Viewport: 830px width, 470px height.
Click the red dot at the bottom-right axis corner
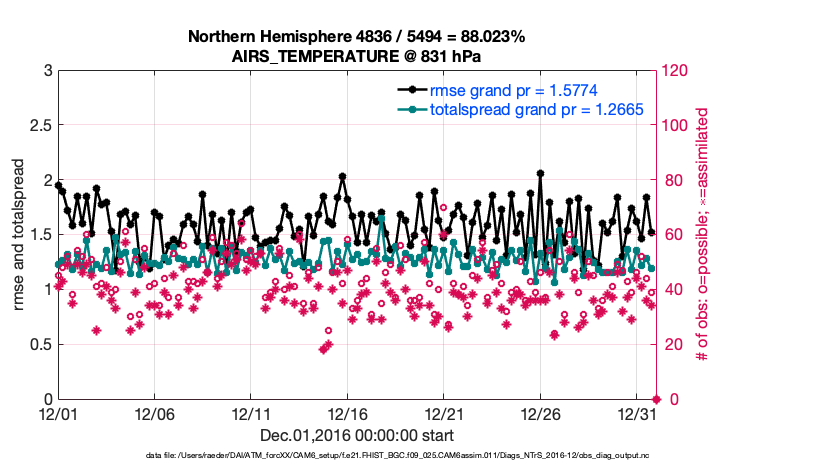tap(656, 399)
